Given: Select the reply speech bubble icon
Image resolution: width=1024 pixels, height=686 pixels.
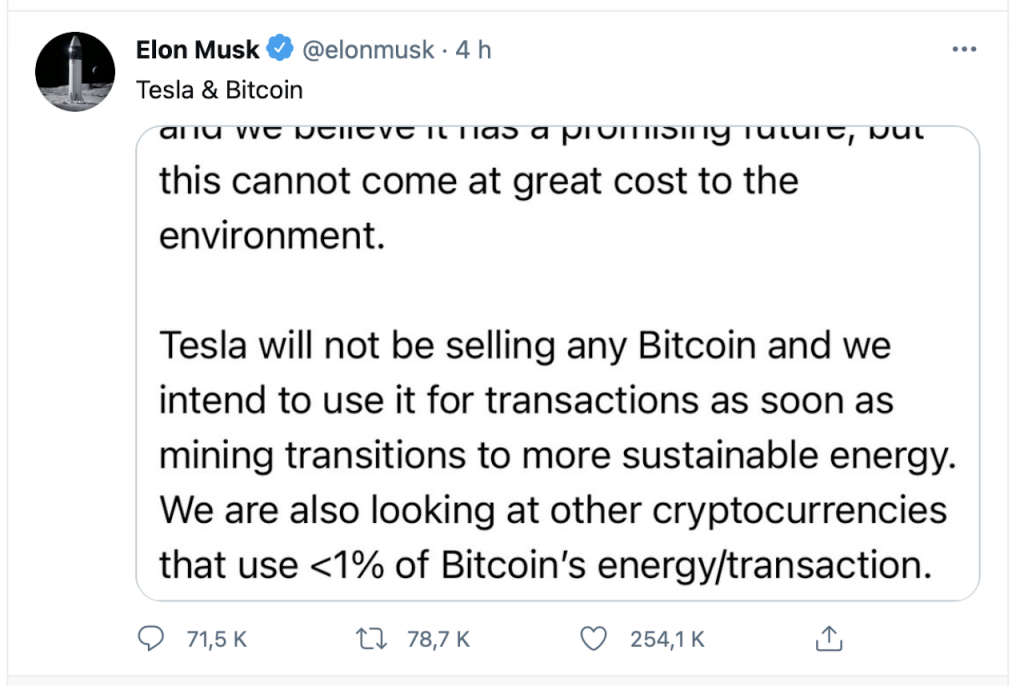Looking at the screenshot, I should (x=151, y=638).
